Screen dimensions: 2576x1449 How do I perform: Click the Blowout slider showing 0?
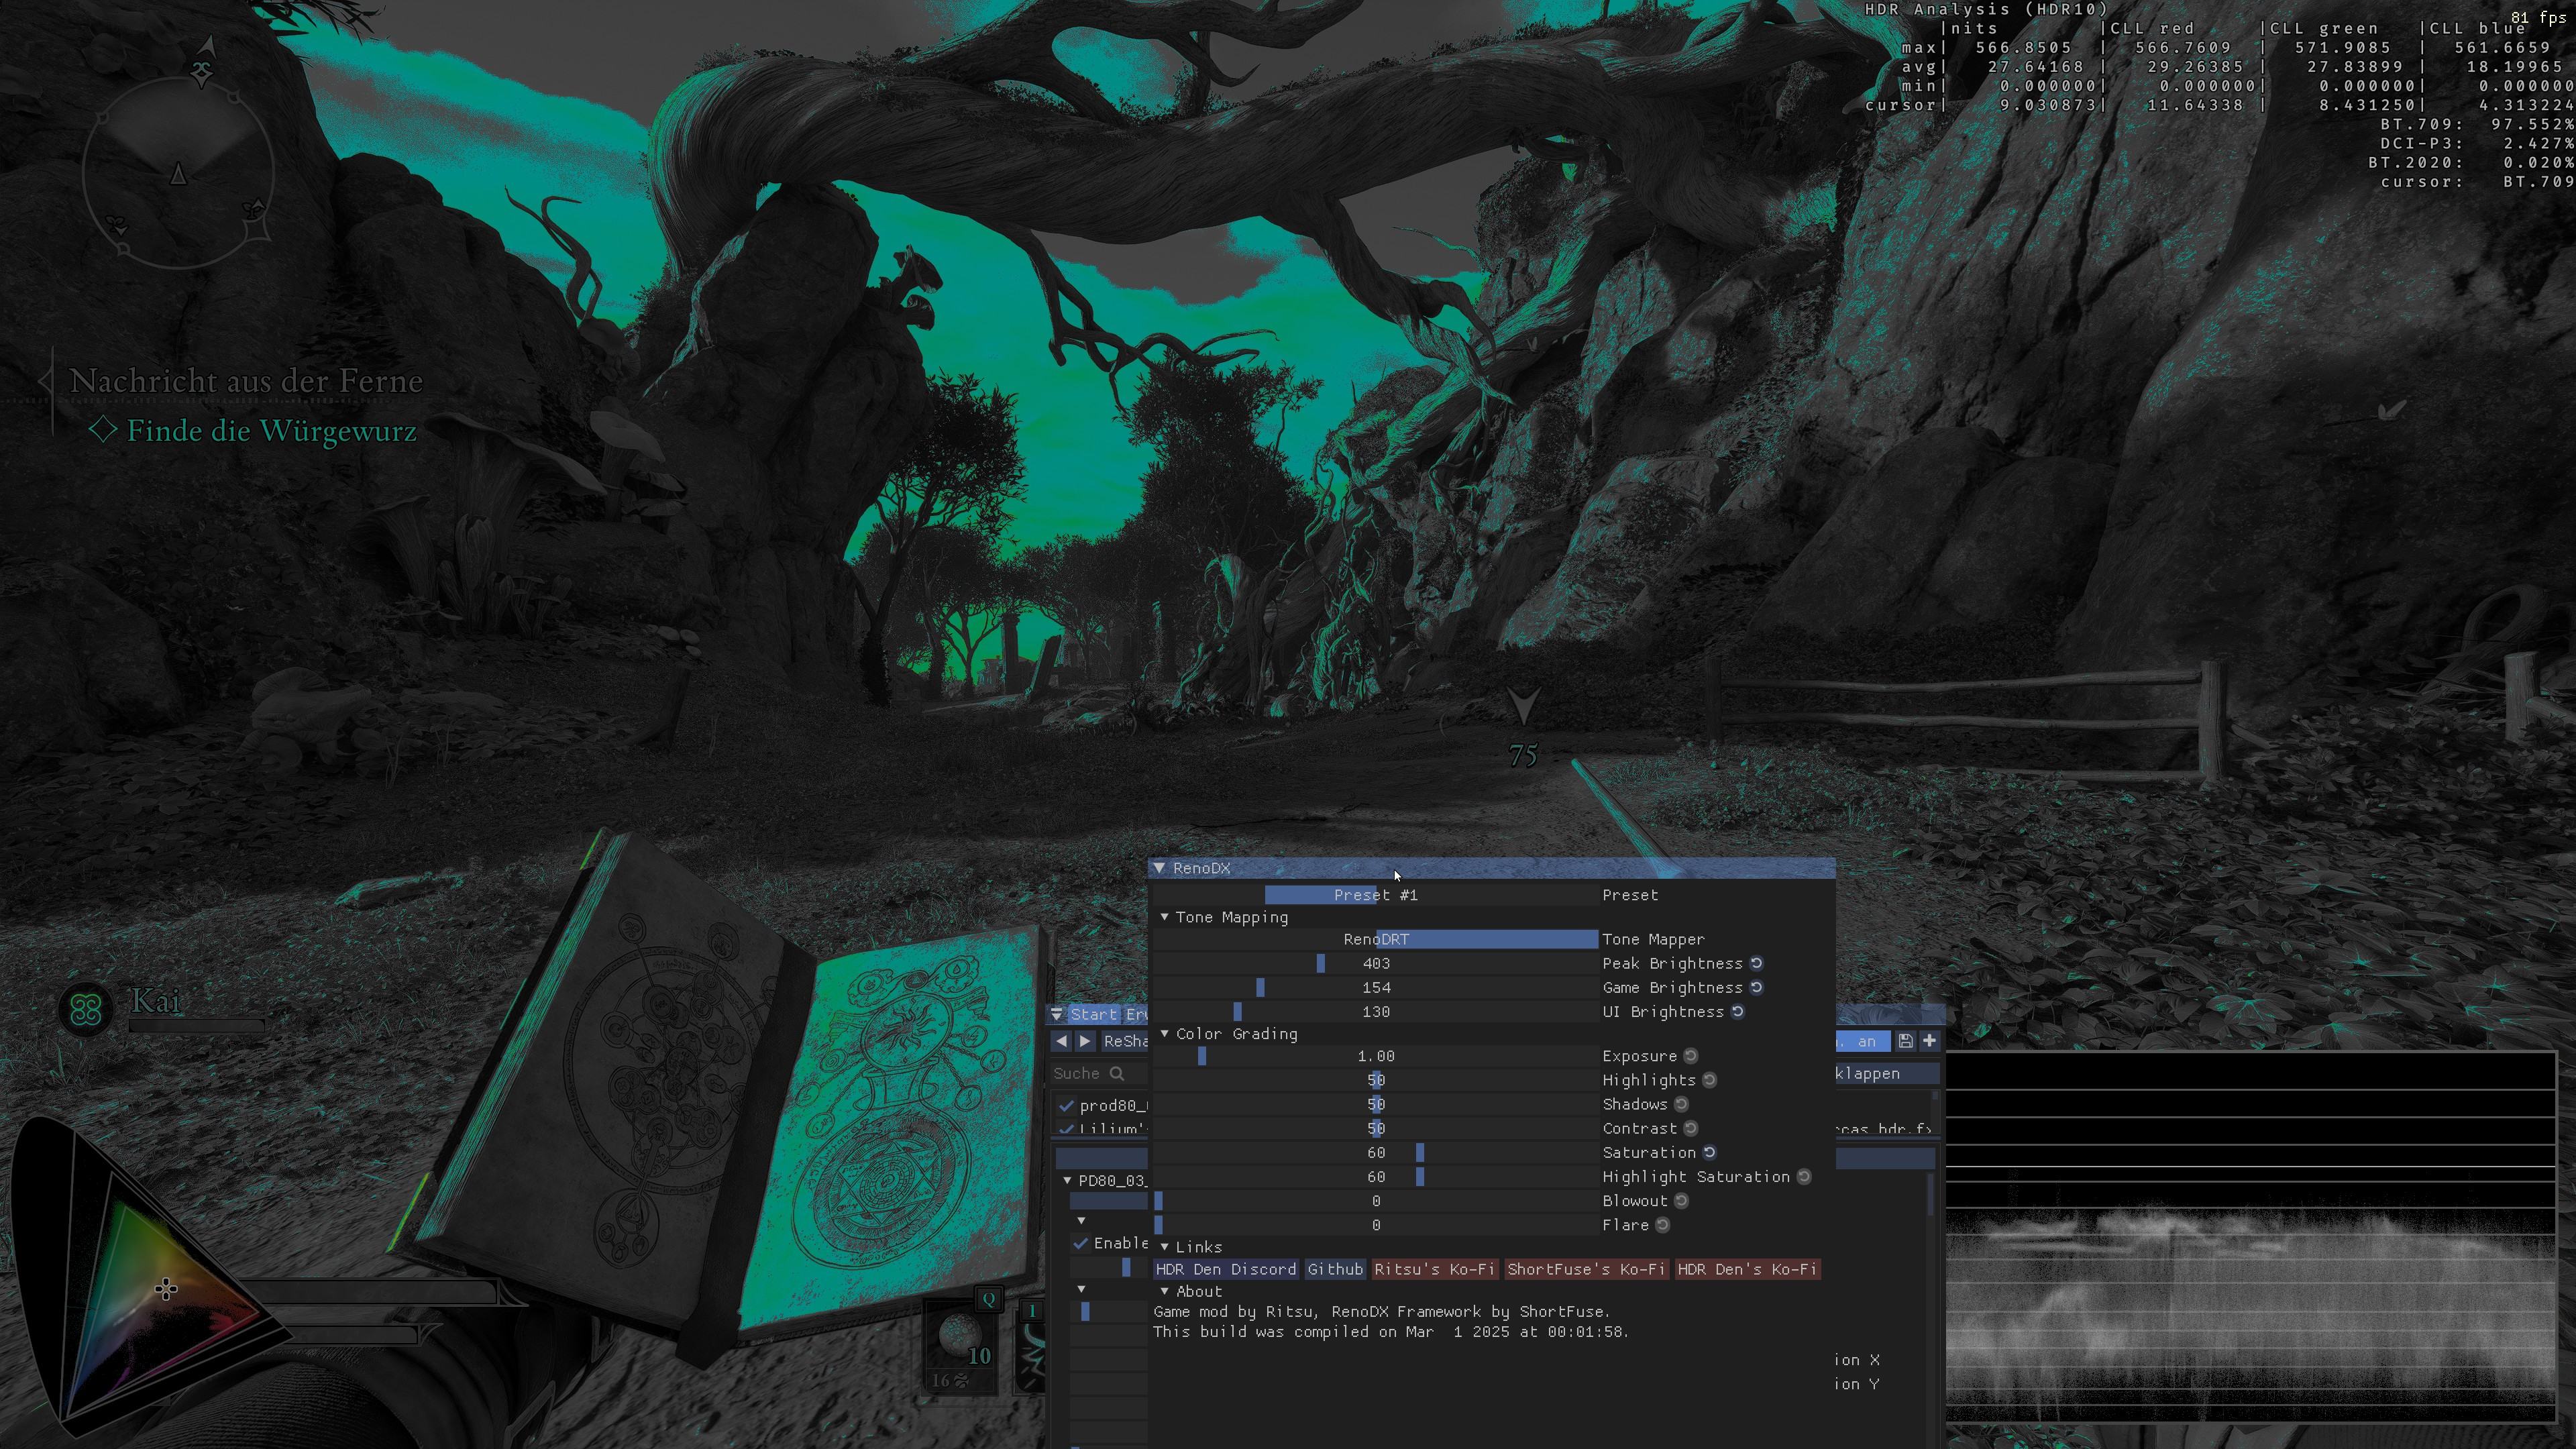pyautogui.click(x=1376, y=1201)
